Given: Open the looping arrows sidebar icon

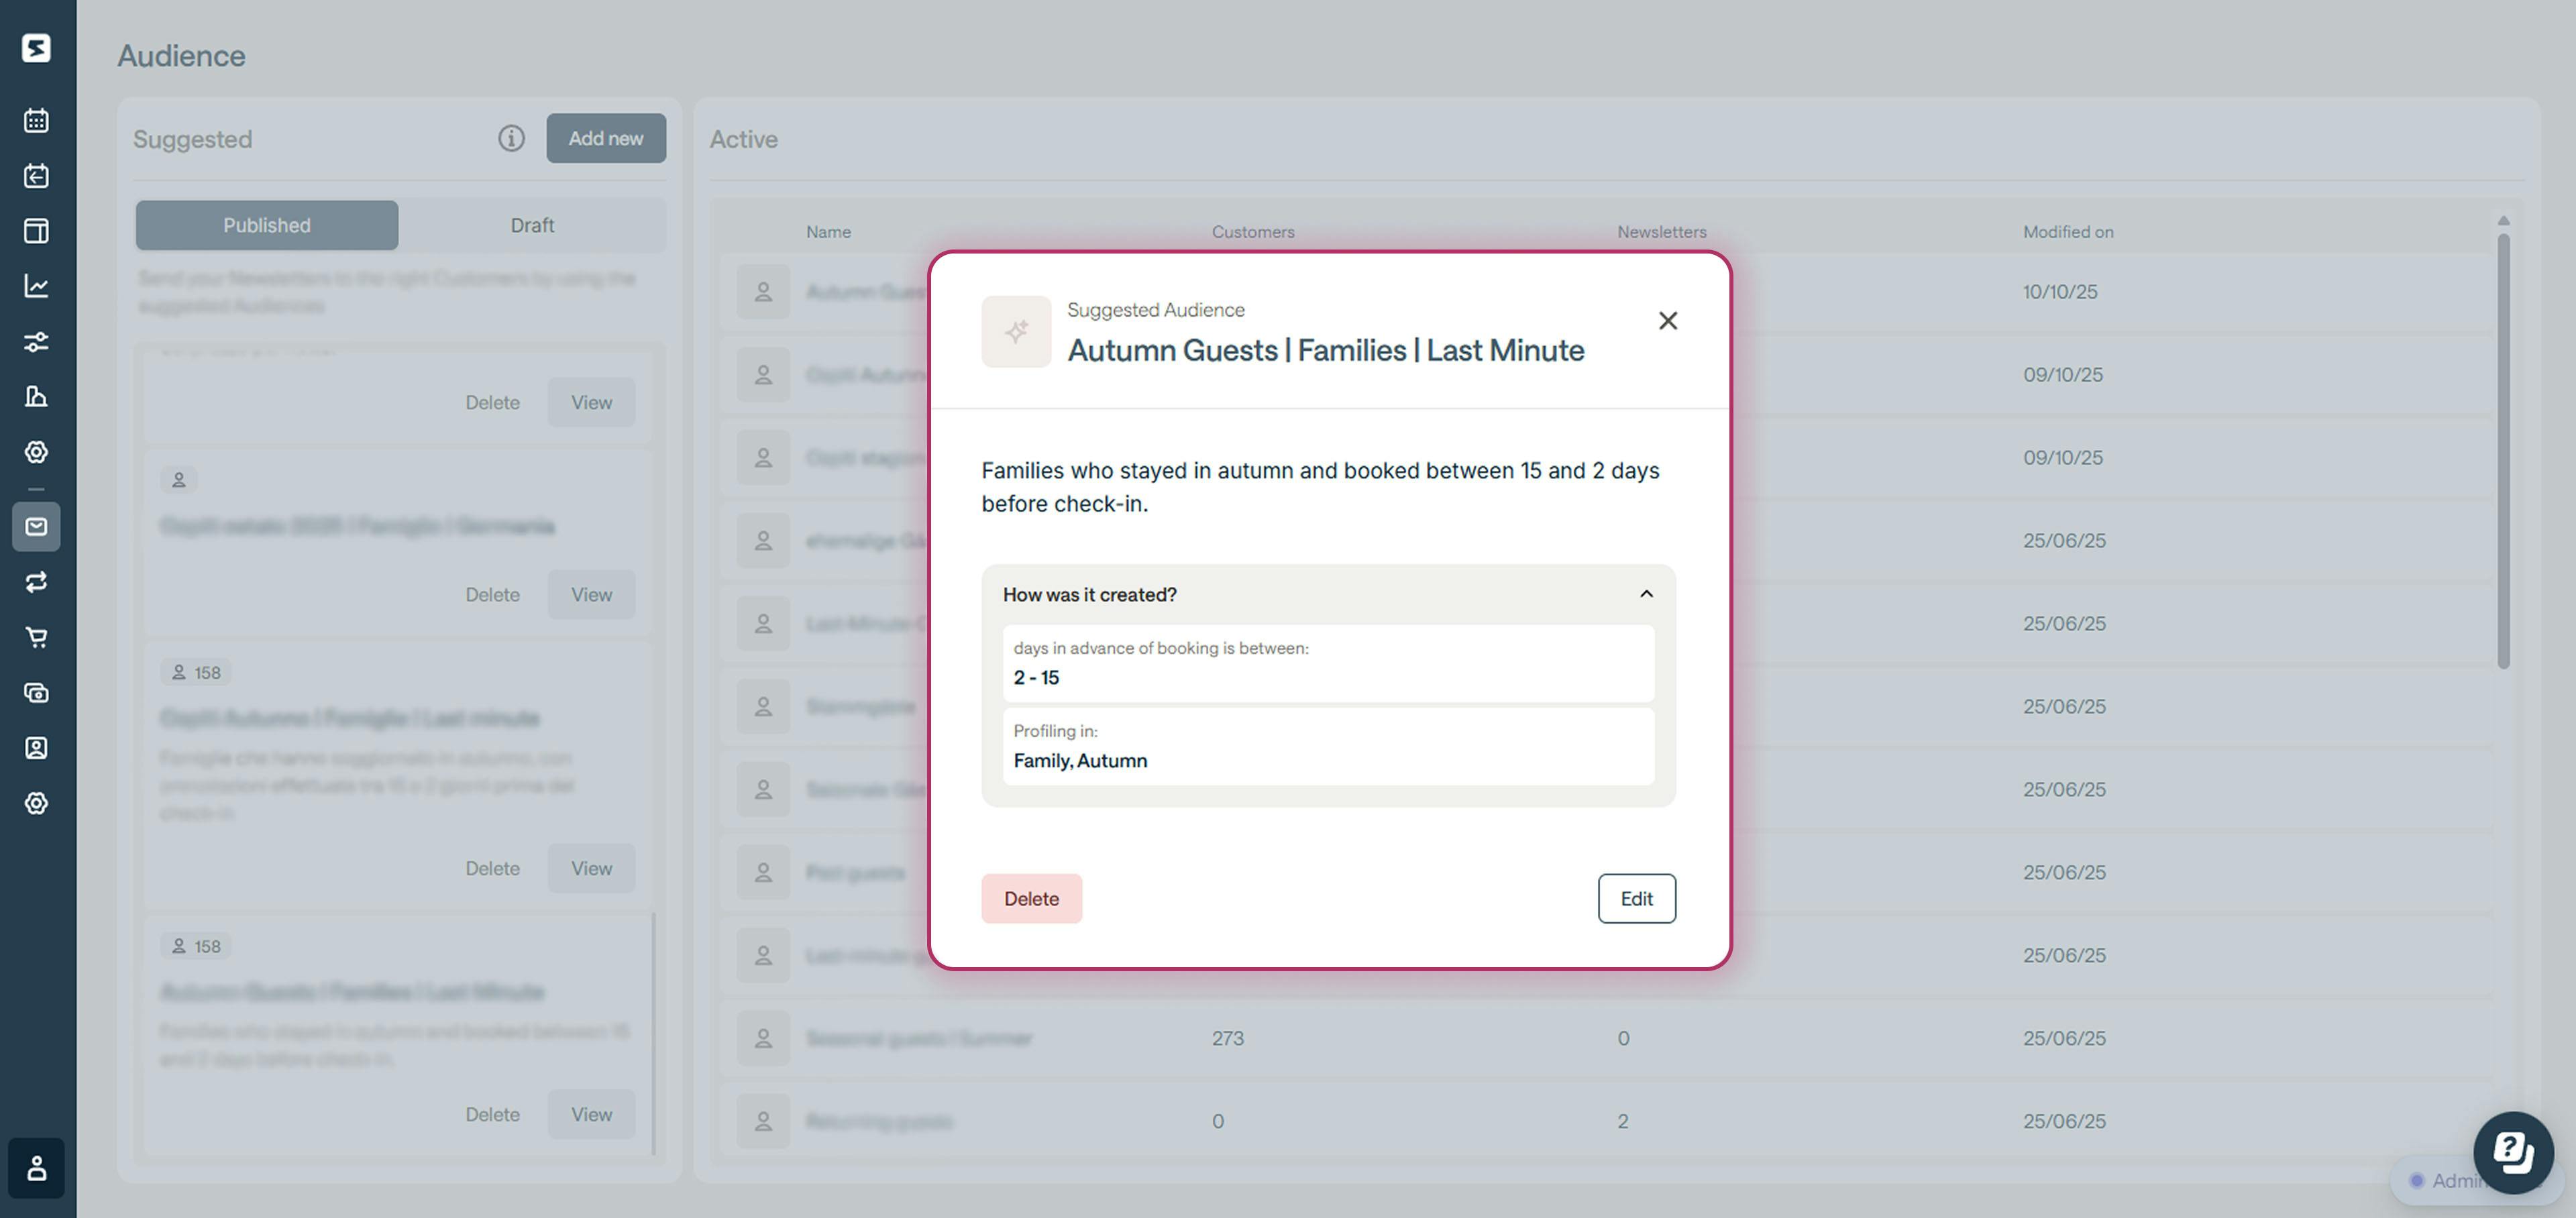Looking at the screenshot, I should click(x=36, y=582).
